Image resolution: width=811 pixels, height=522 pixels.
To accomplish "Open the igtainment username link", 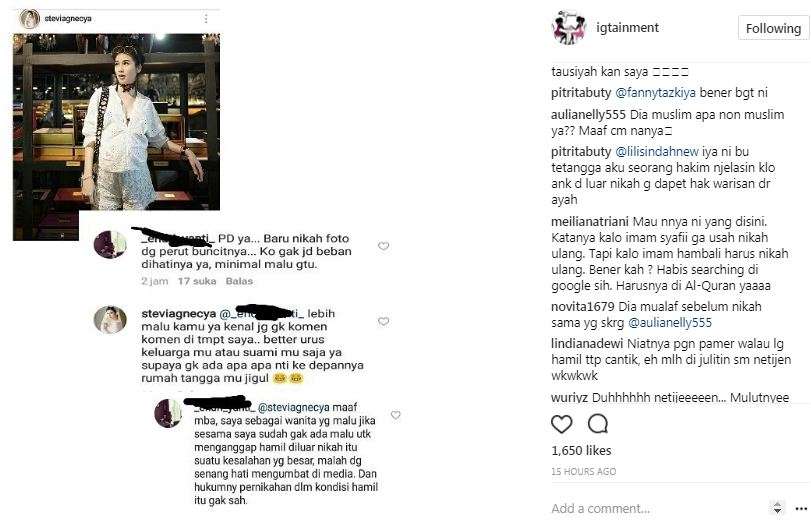I will 627,27.
